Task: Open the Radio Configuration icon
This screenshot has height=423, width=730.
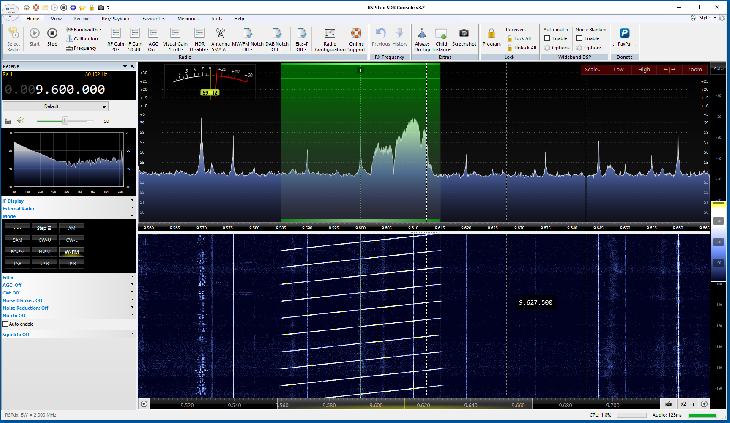Action: click(x=329, y=34)
